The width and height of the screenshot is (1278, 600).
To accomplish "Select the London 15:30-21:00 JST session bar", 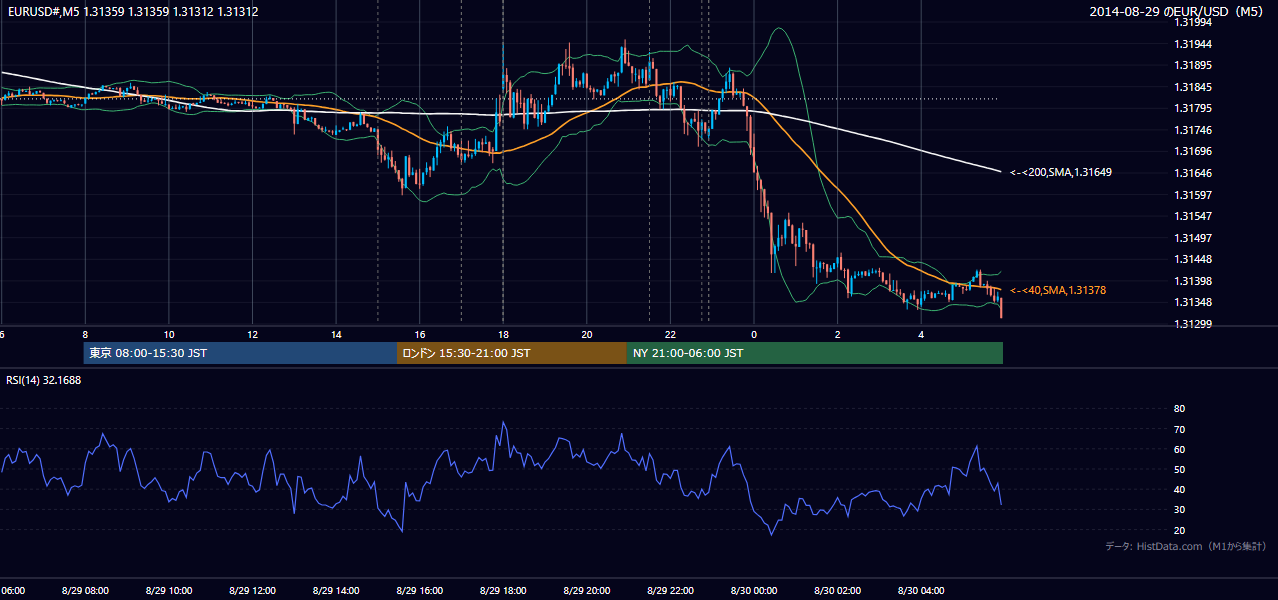I will [x=512, y=353].
